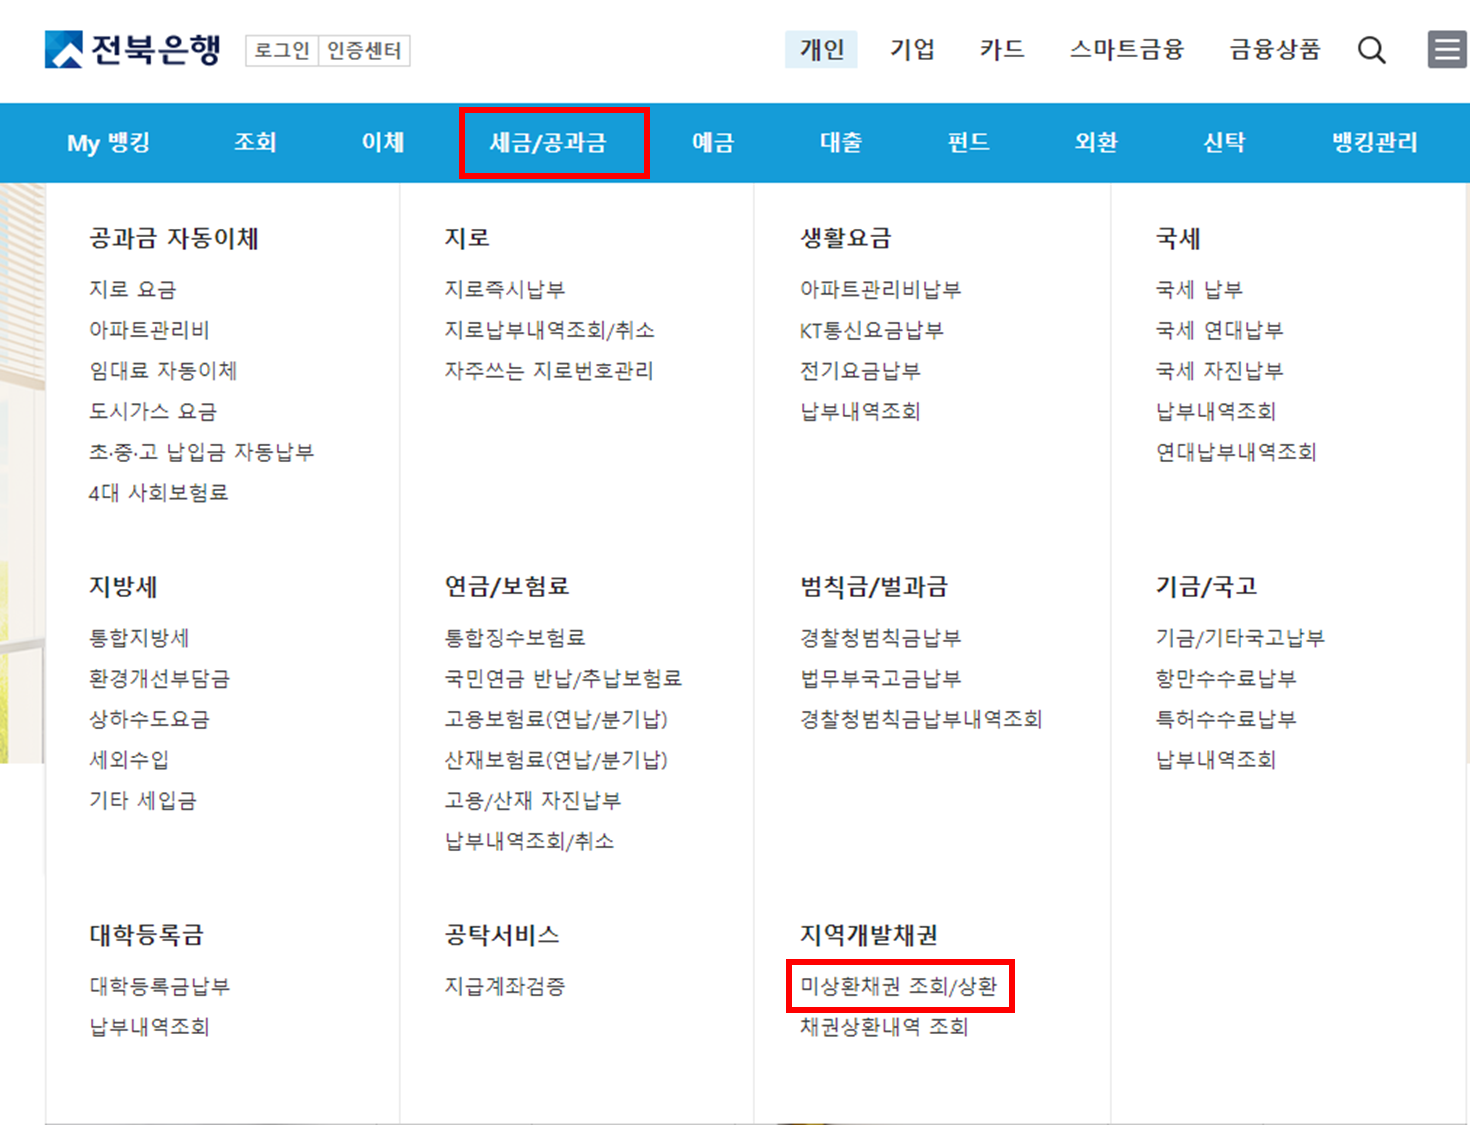Screen dimensions: 1470x1125
Task: Open the 이체 navigation tab
Action: point(382,142)
